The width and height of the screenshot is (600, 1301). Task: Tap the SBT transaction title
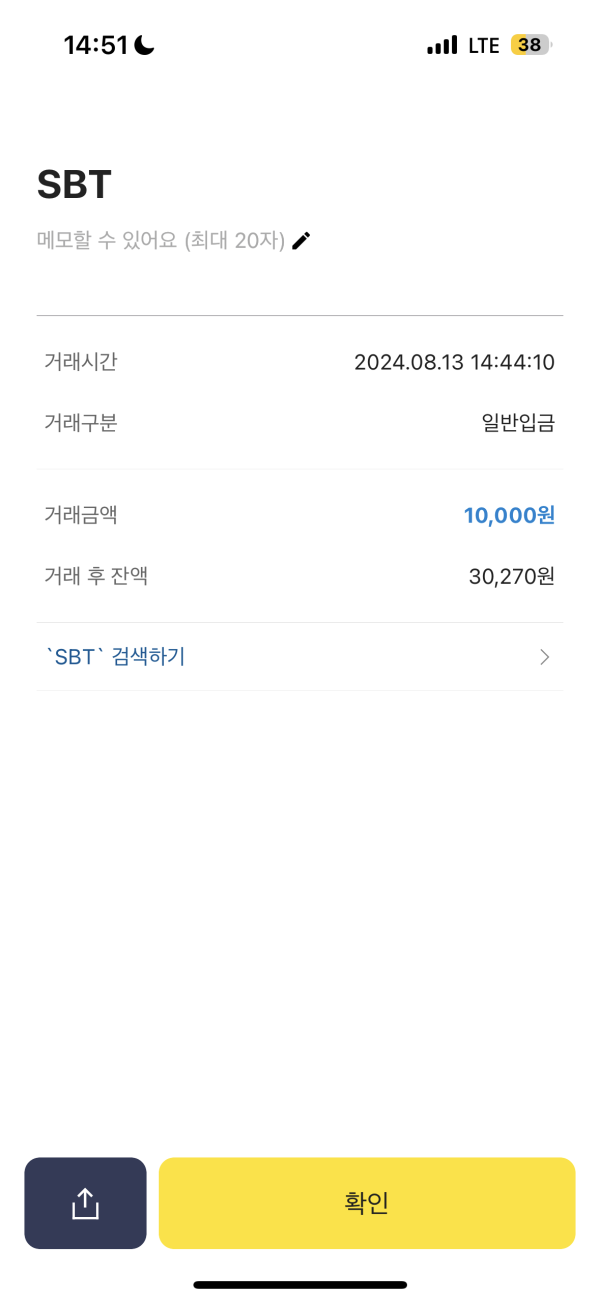tap(74, 185)
